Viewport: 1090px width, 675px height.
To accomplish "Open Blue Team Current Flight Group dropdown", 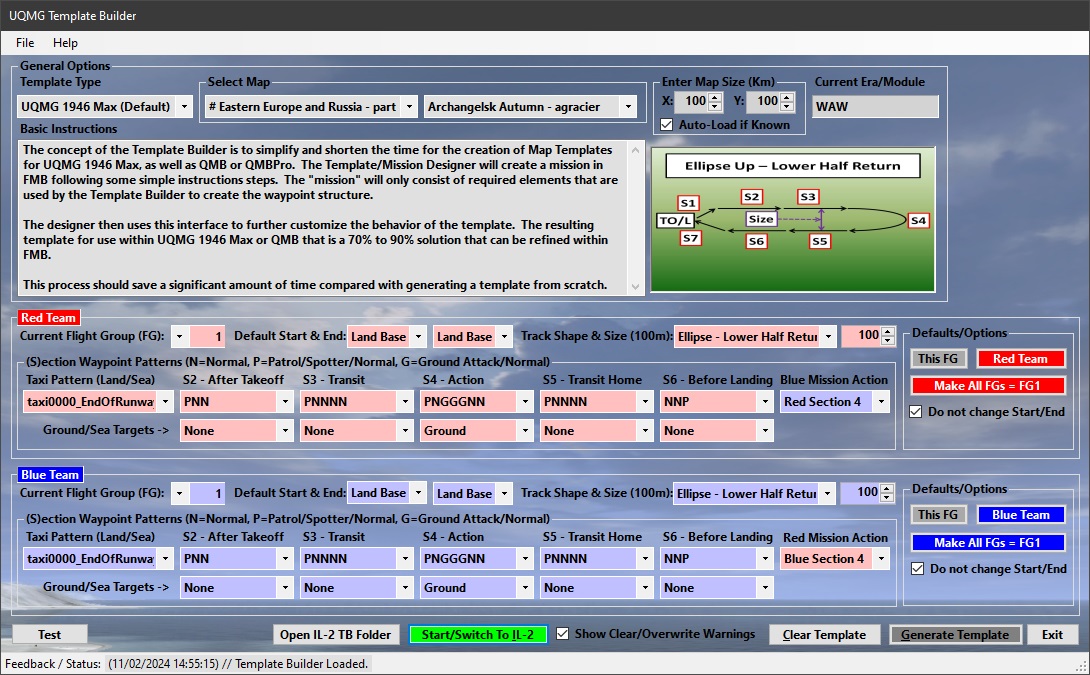I will click(x=179, y=494).
